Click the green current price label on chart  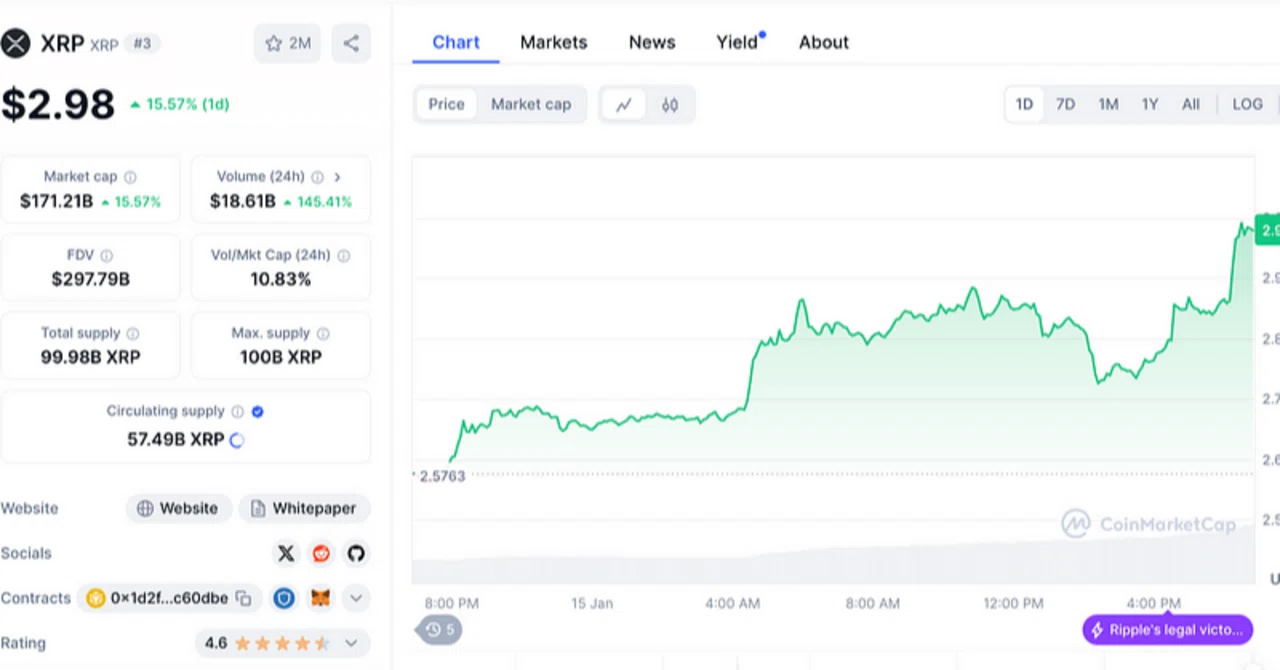pyautogui.click(x=1267, y=230)
